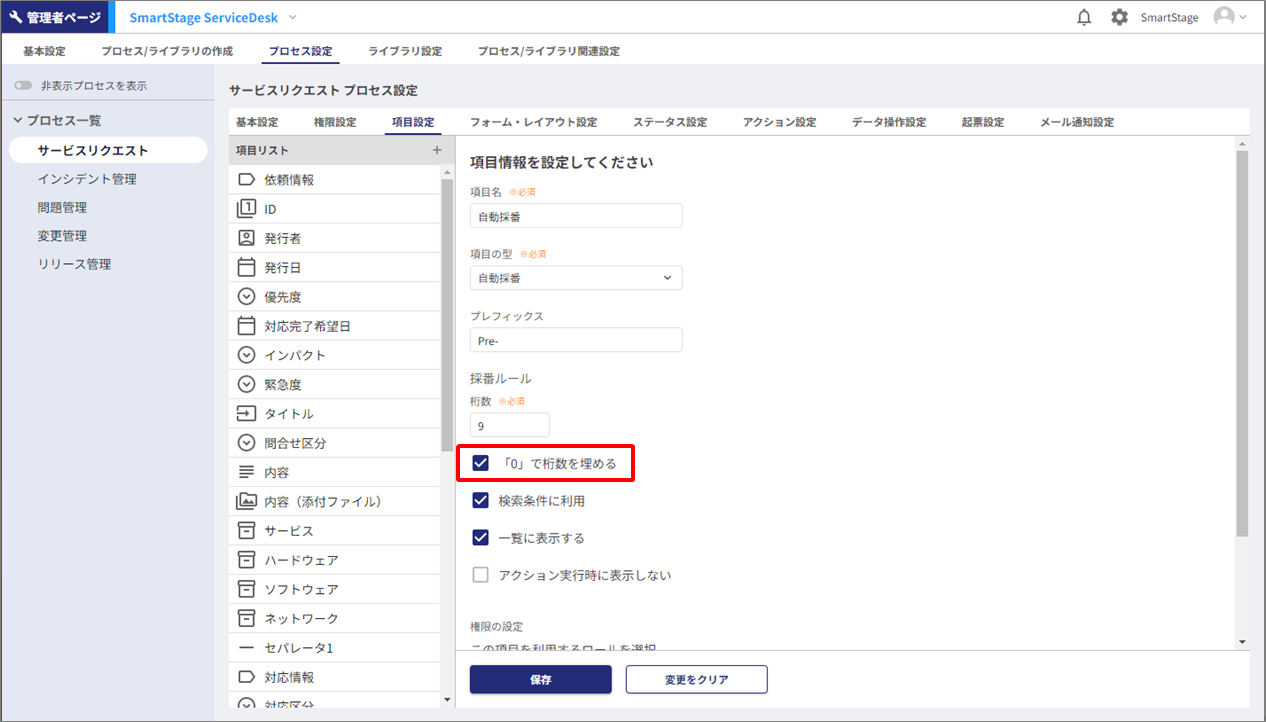This screenshot has width=1266, height=722.
Task: Click the サービス archive box icon
Action: tap(246, 530)
